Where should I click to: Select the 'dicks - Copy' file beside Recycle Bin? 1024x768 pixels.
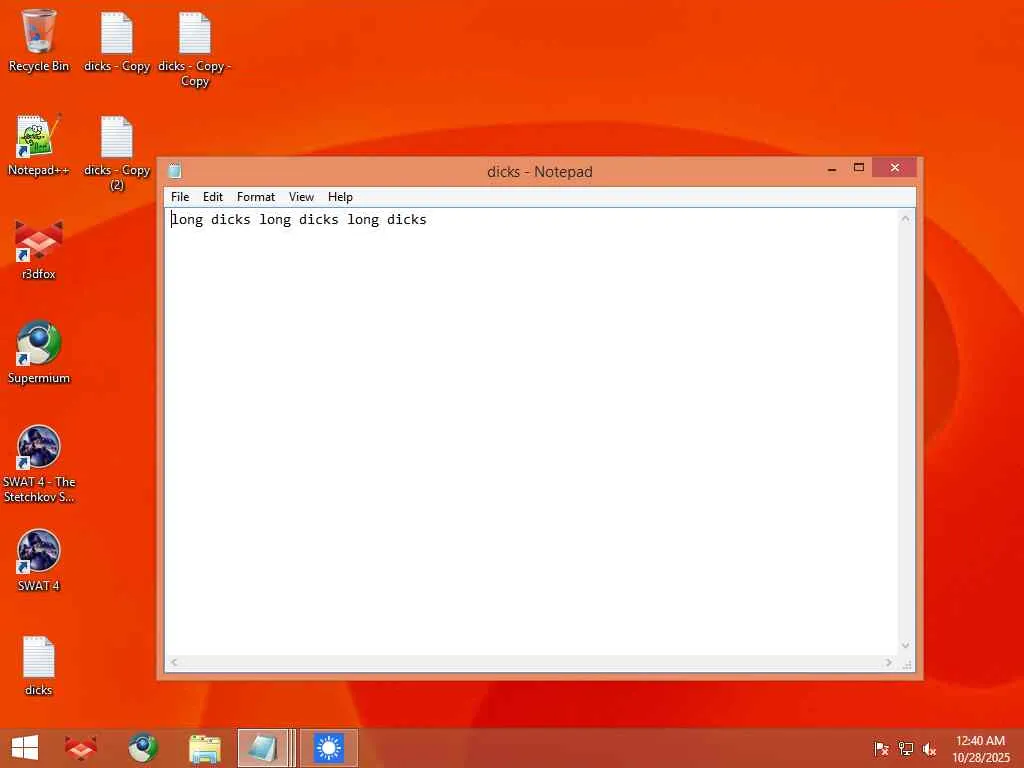117,41
